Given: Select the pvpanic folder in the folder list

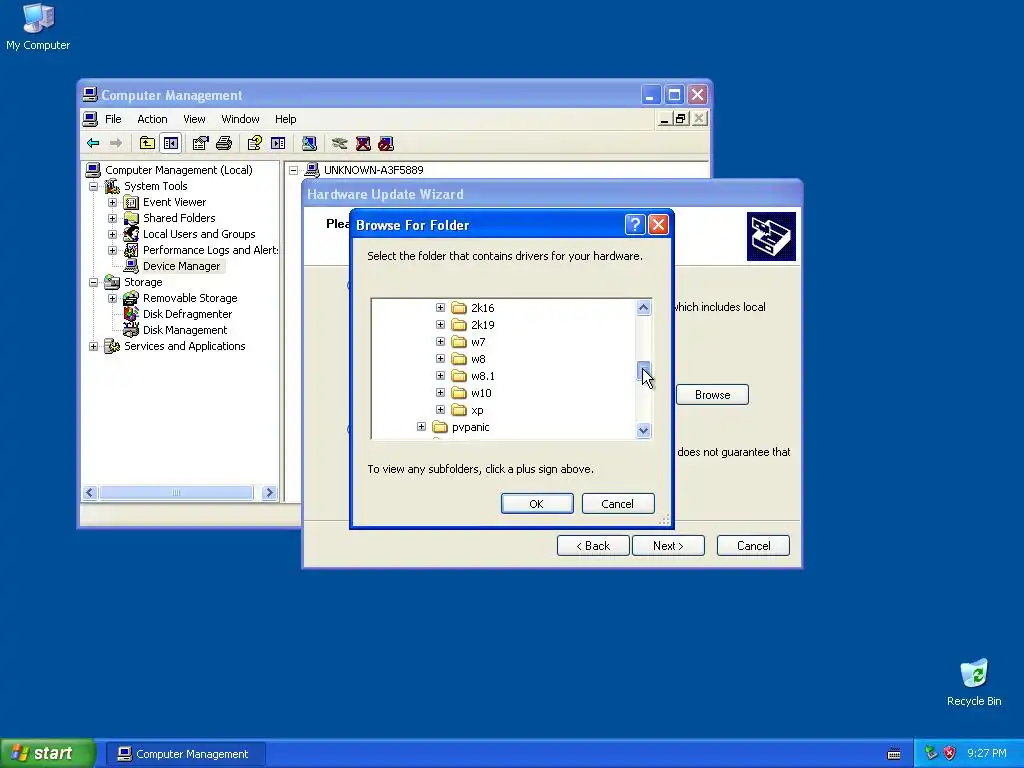Looking at the screenshot, I should tap(470, 427).
